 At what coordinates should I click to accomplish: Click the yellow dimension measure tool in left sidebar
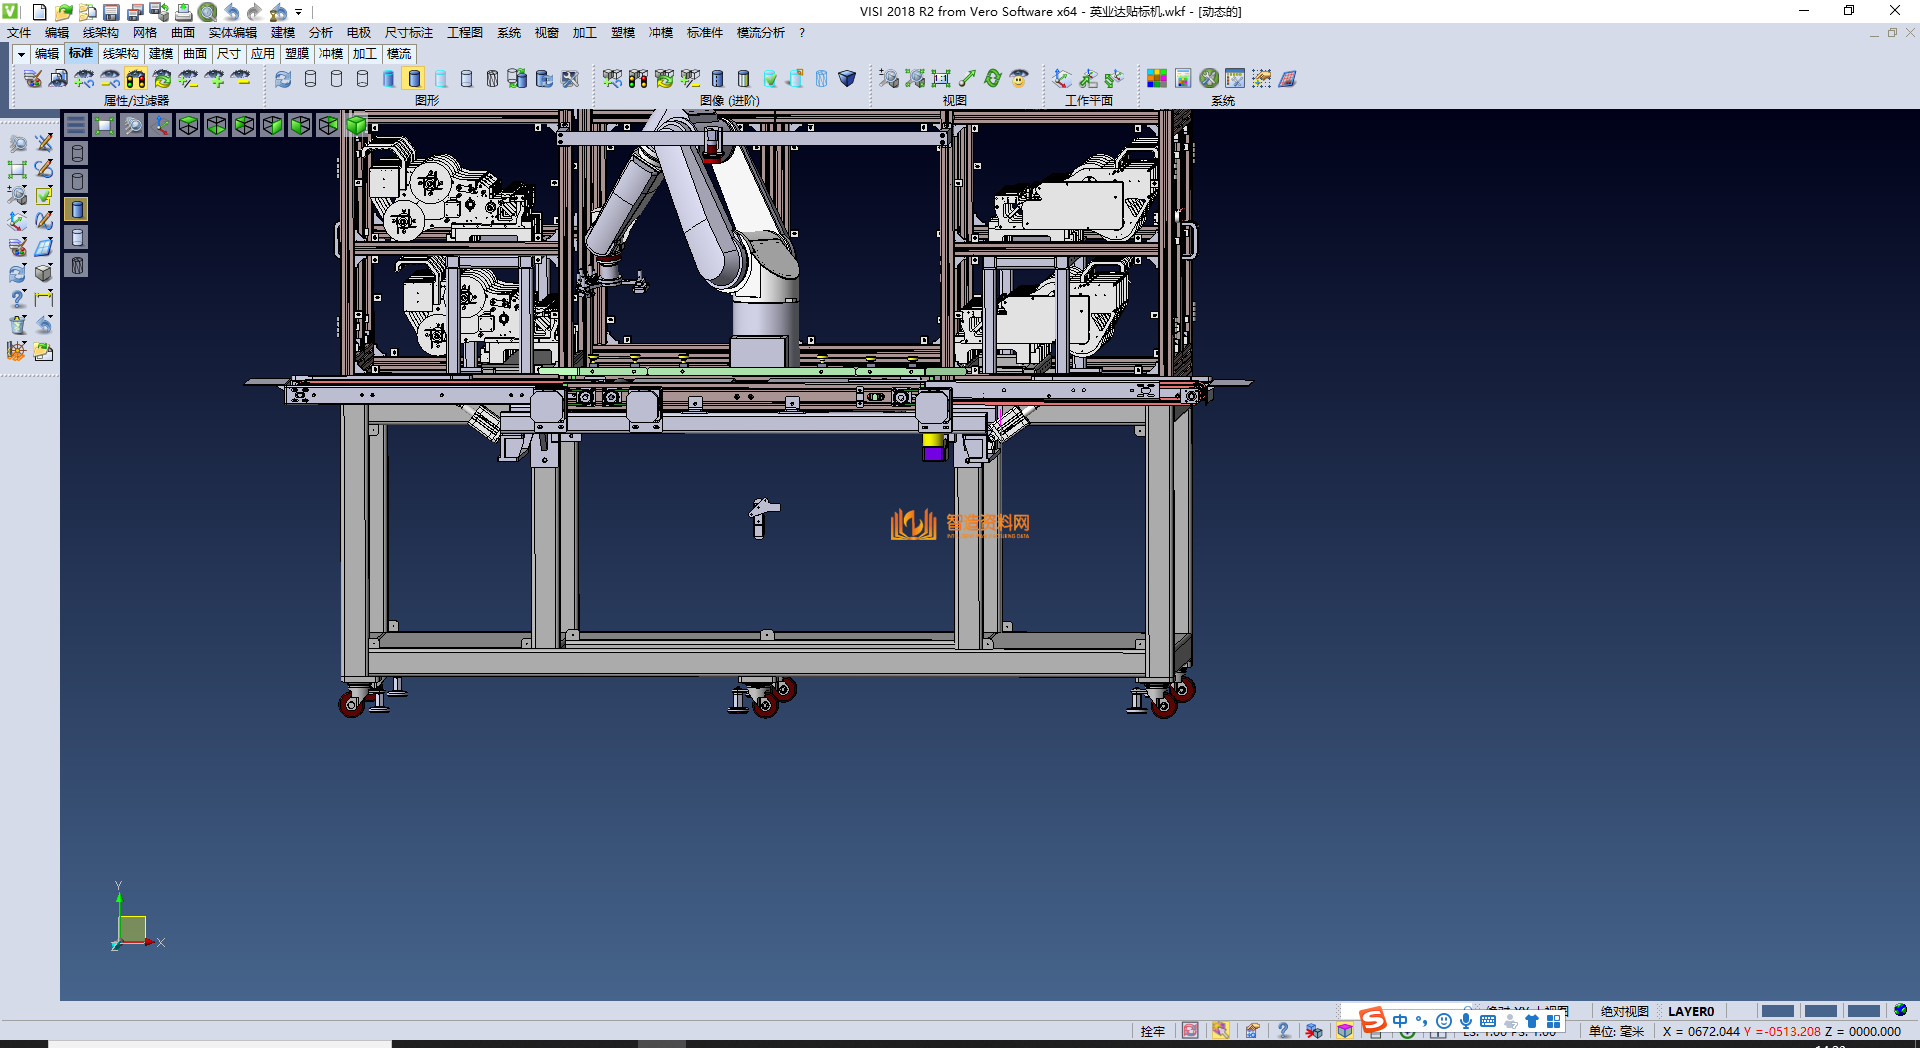click(44, 299)
